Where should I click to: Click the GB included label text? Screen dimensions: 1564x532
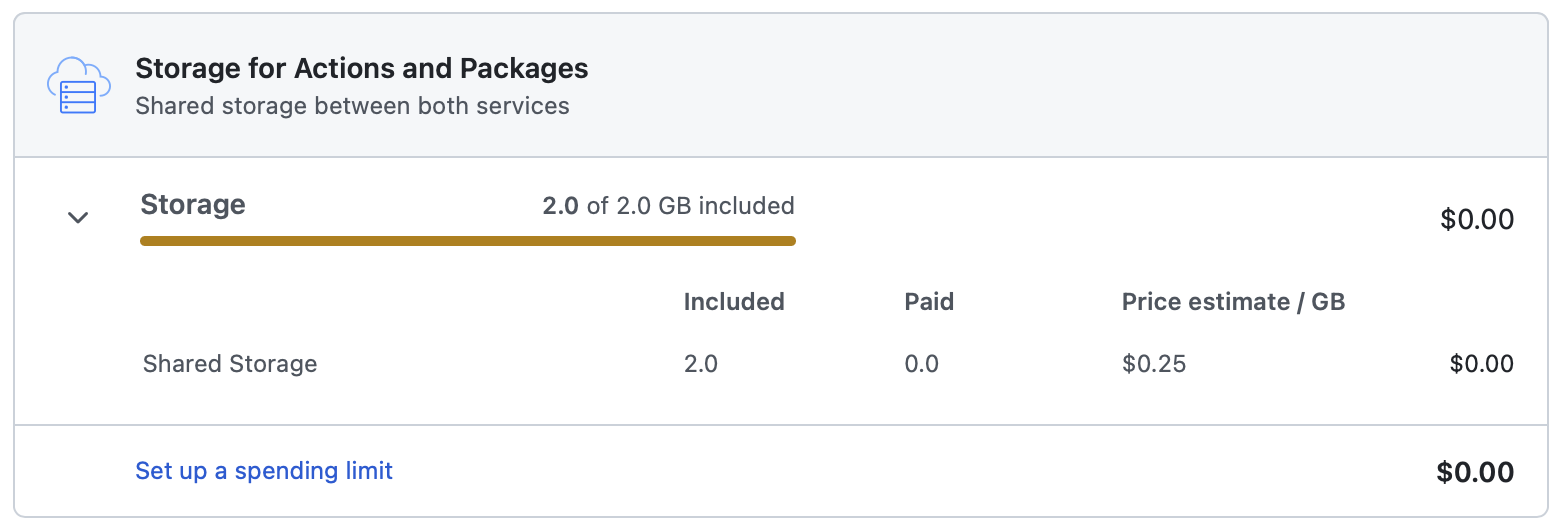tap(745, 206)
